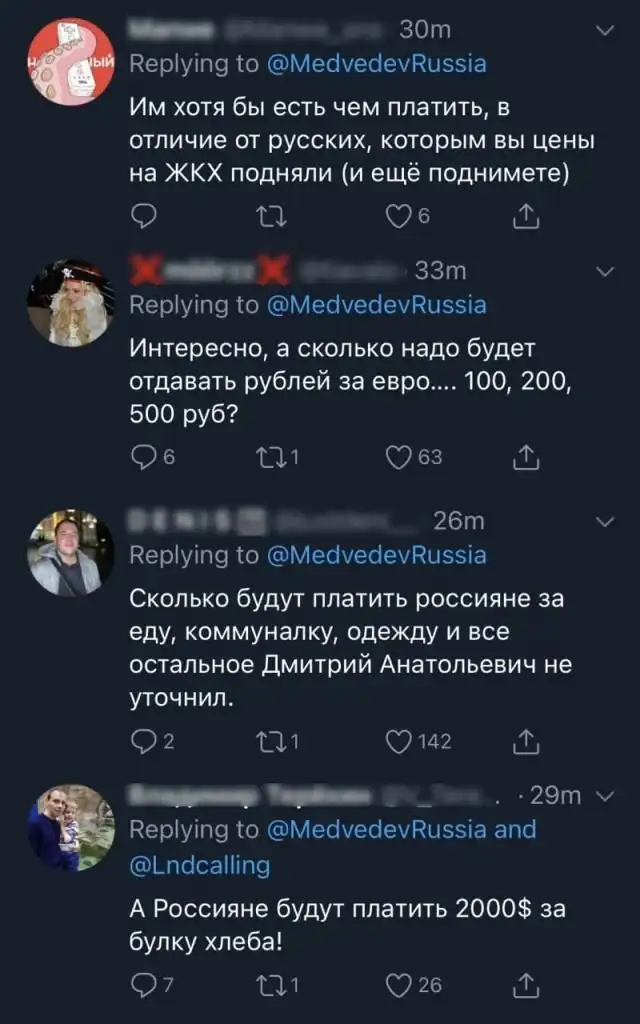Retweet the tweet about ЖКХ prices
640x1024 pixels.
point(269,214)
